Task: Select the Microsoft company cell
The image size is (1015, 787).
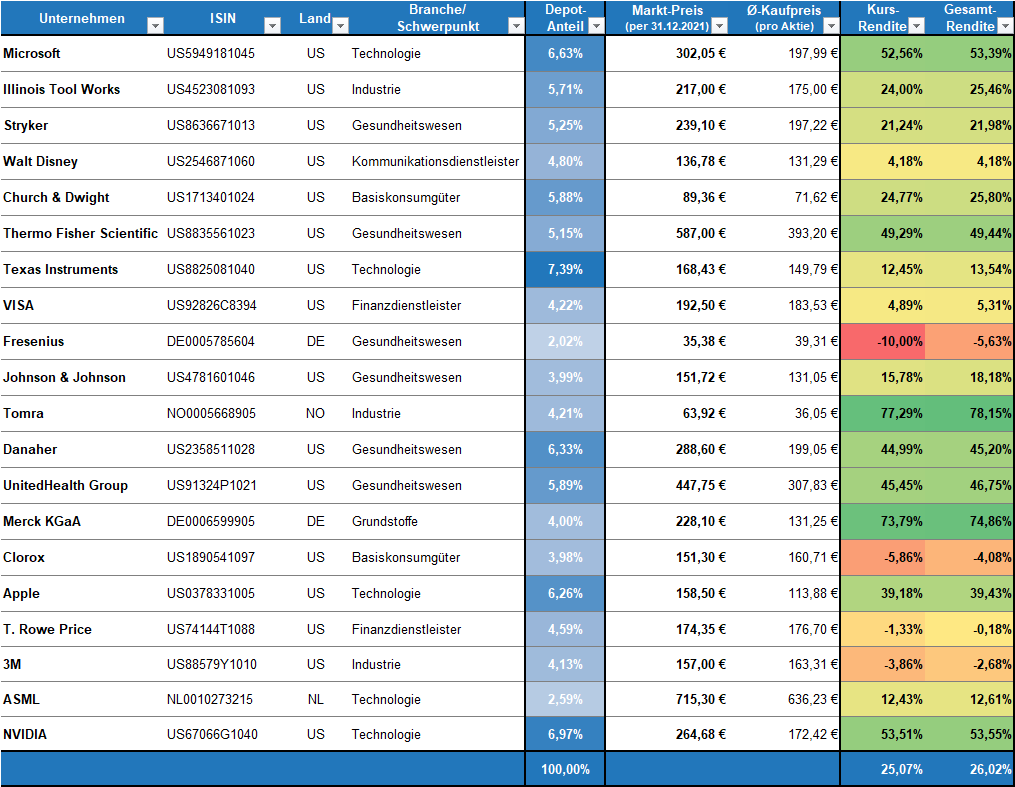Action: click(32, 54)
